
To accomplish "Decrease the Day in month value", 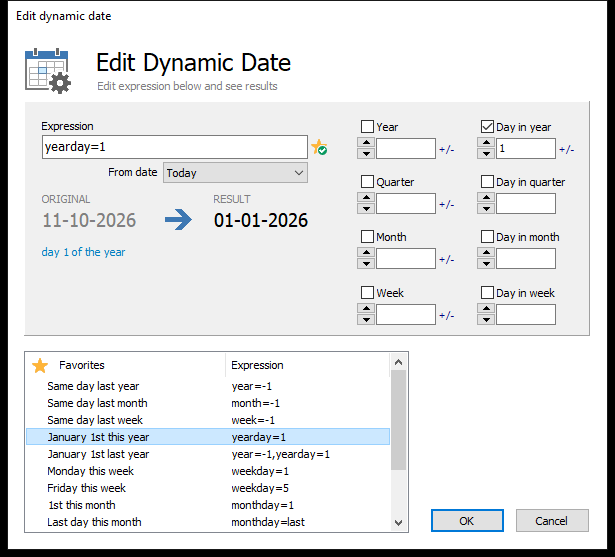I will tap(486, 263).
